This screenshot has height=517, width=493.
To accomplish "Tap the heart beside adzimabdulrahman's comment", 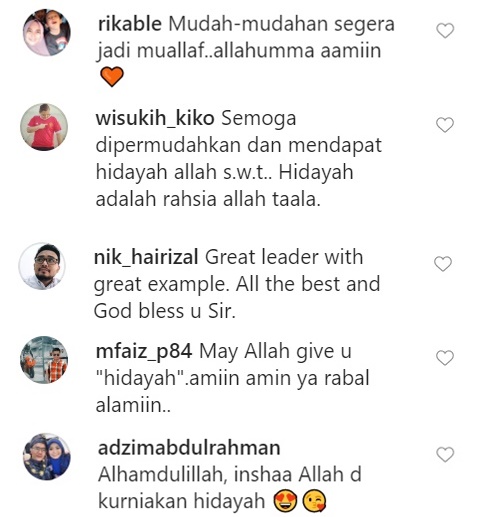I will tap(445, 455).
